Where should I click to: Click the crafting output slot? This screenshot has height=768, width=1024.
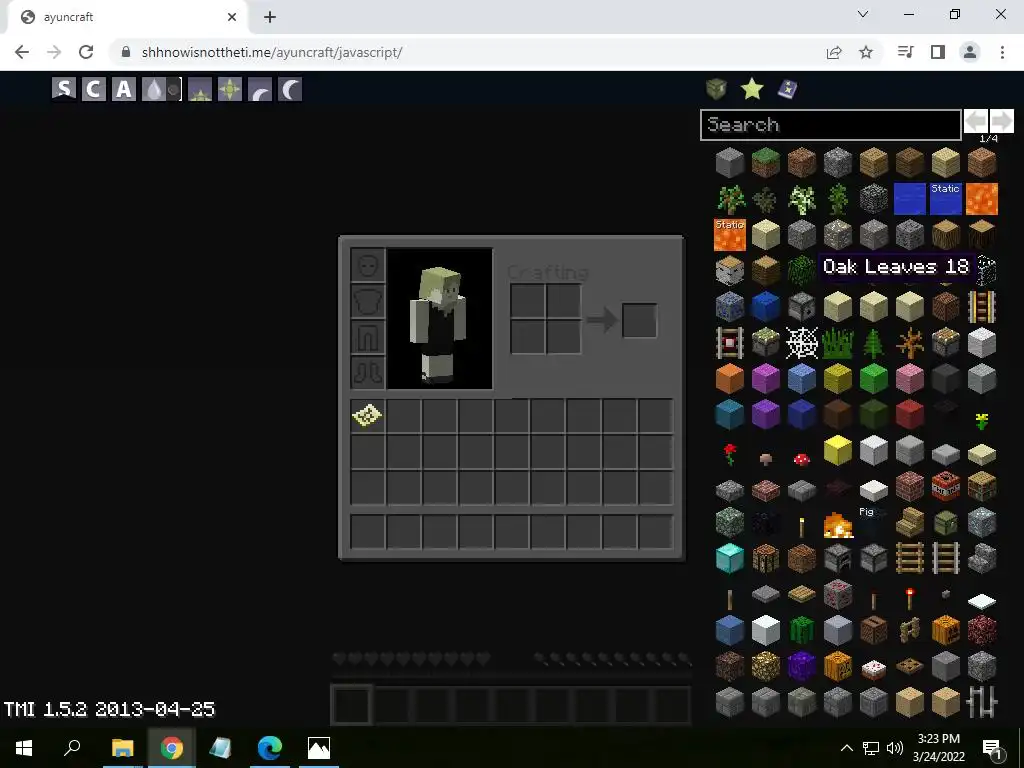tap(639, 321)
